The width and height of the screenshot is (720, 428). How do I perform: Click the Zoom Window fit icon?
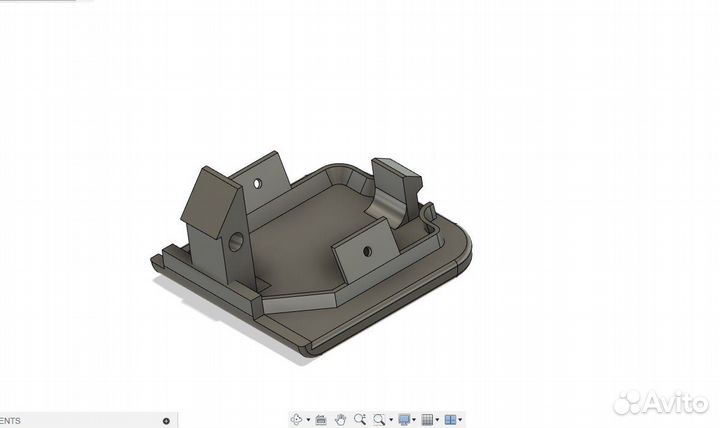tap(379, 419)
